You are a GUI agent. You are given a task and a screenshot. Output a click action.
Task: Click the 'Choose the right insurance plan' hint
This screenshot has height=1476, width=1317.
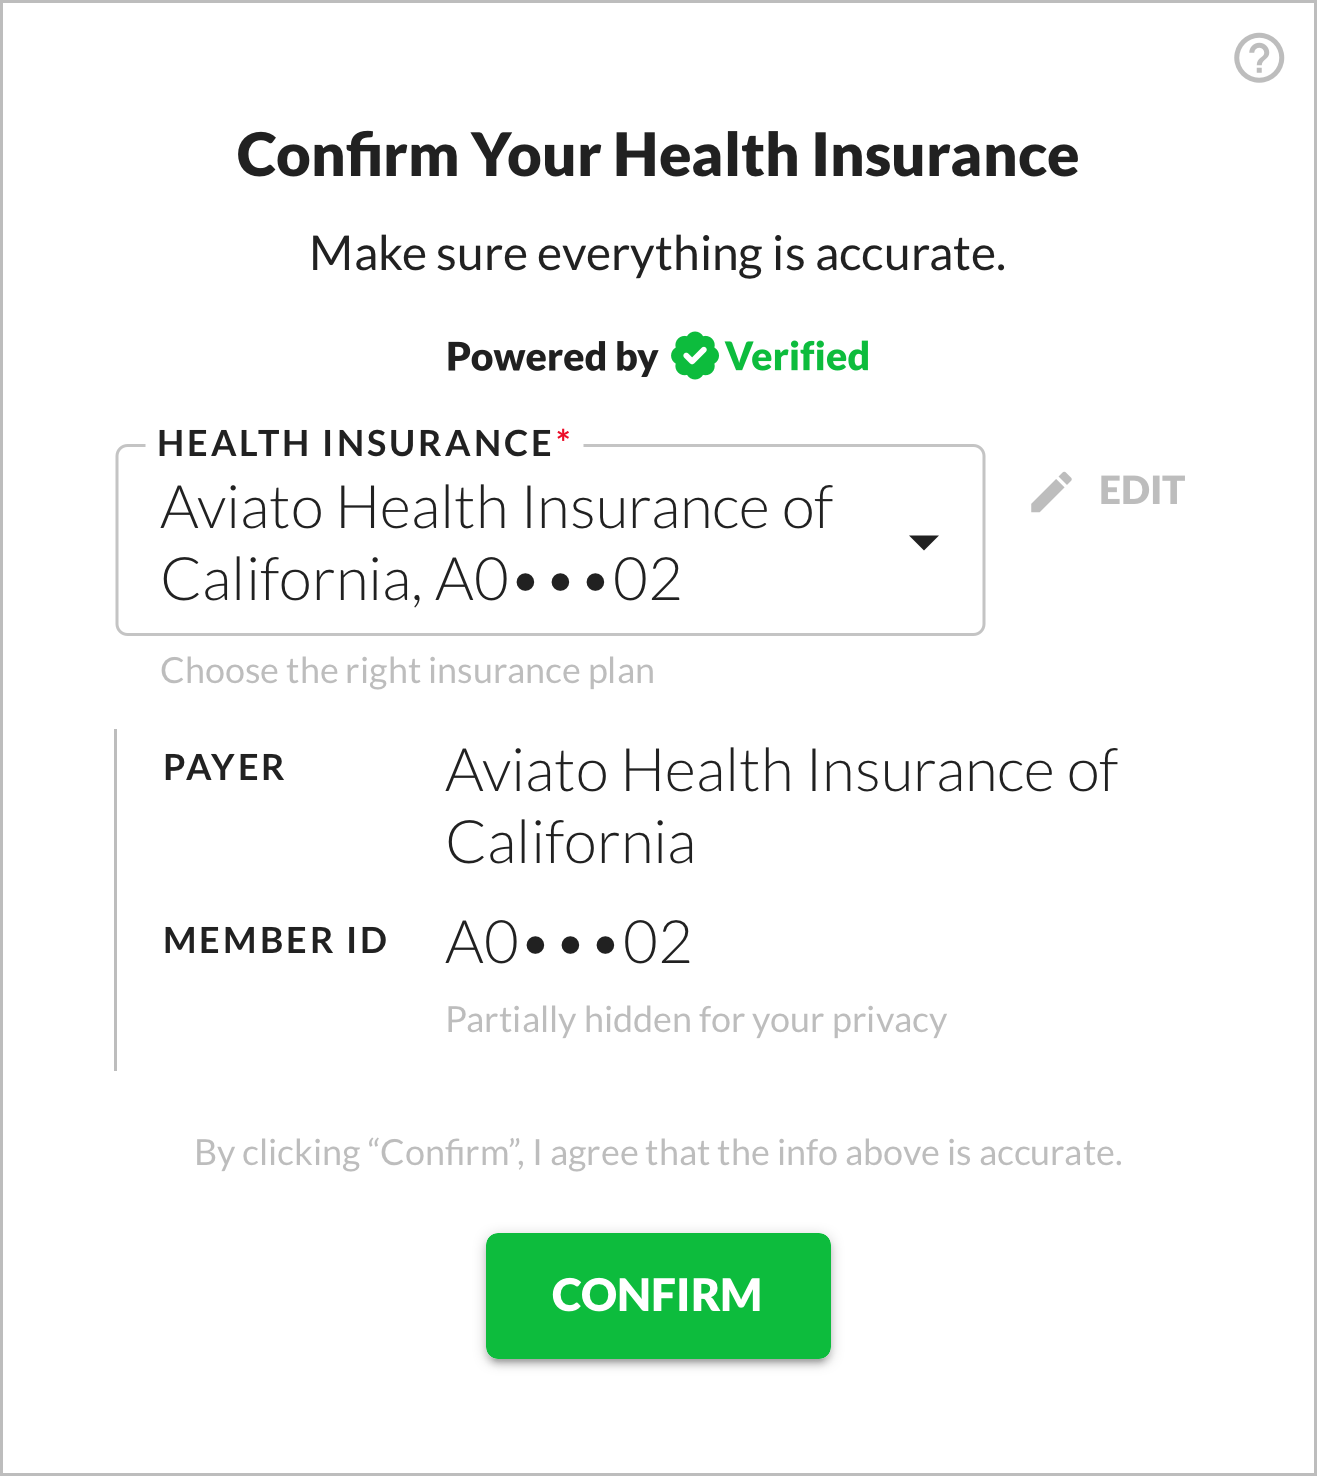(407, 671)
